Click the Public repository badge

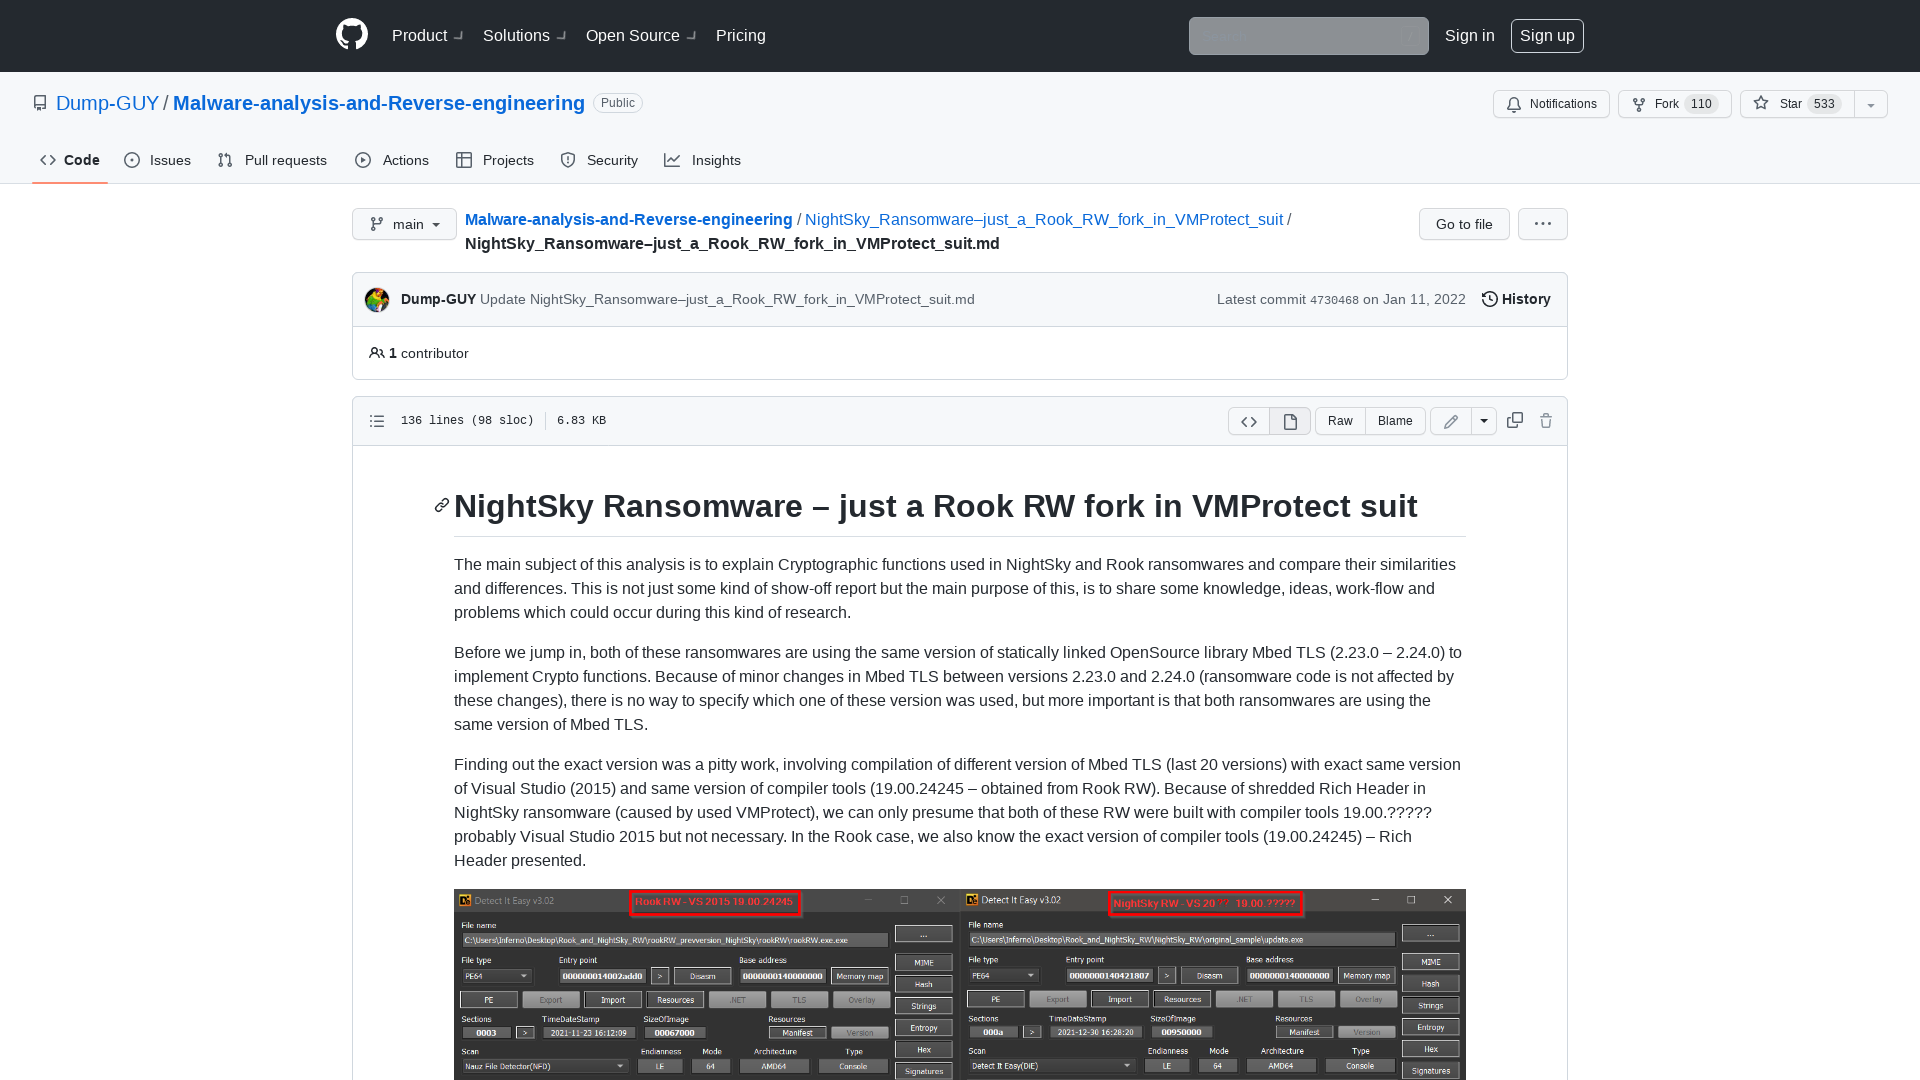(618, 103)
